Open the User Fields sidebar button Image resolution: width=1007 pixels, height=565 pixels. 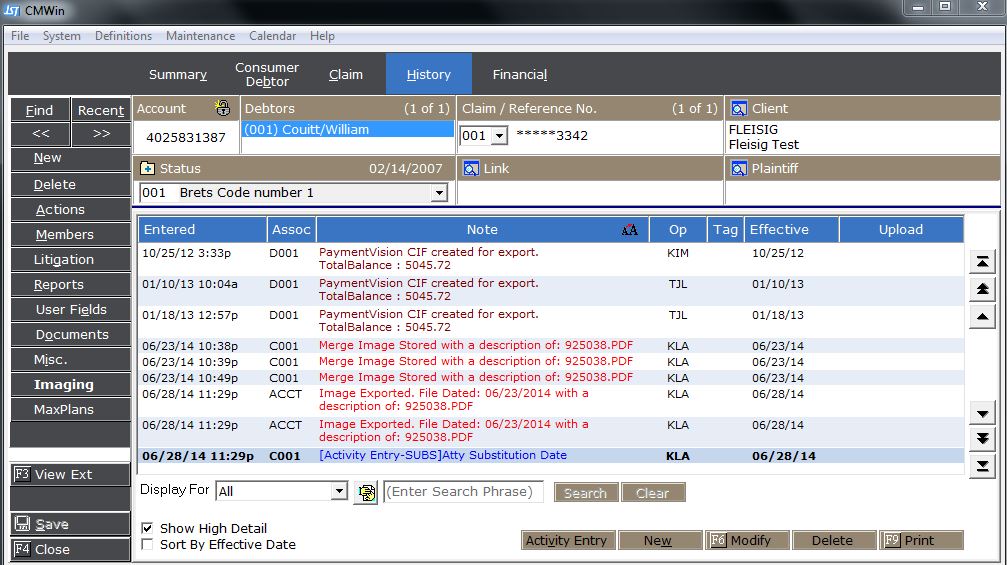click(71, 309)
